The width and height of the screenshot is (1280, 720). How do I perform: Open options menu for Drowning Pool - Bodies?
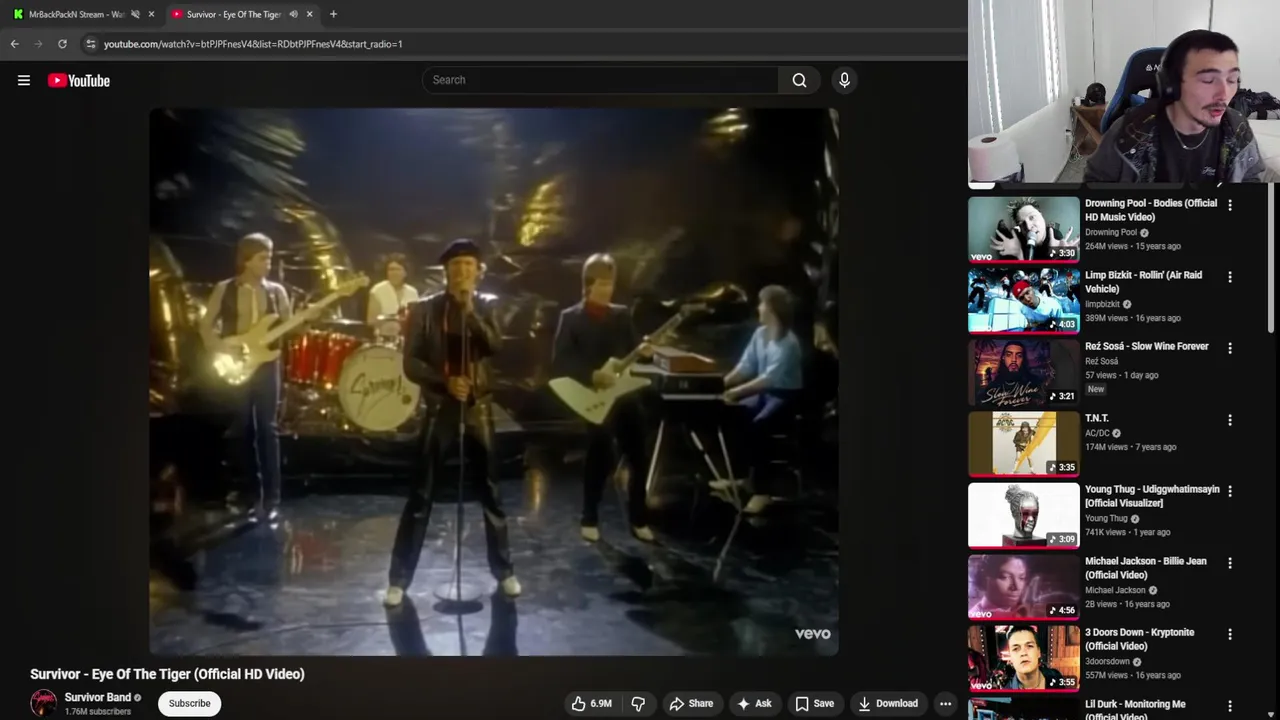click(1230, 205)
